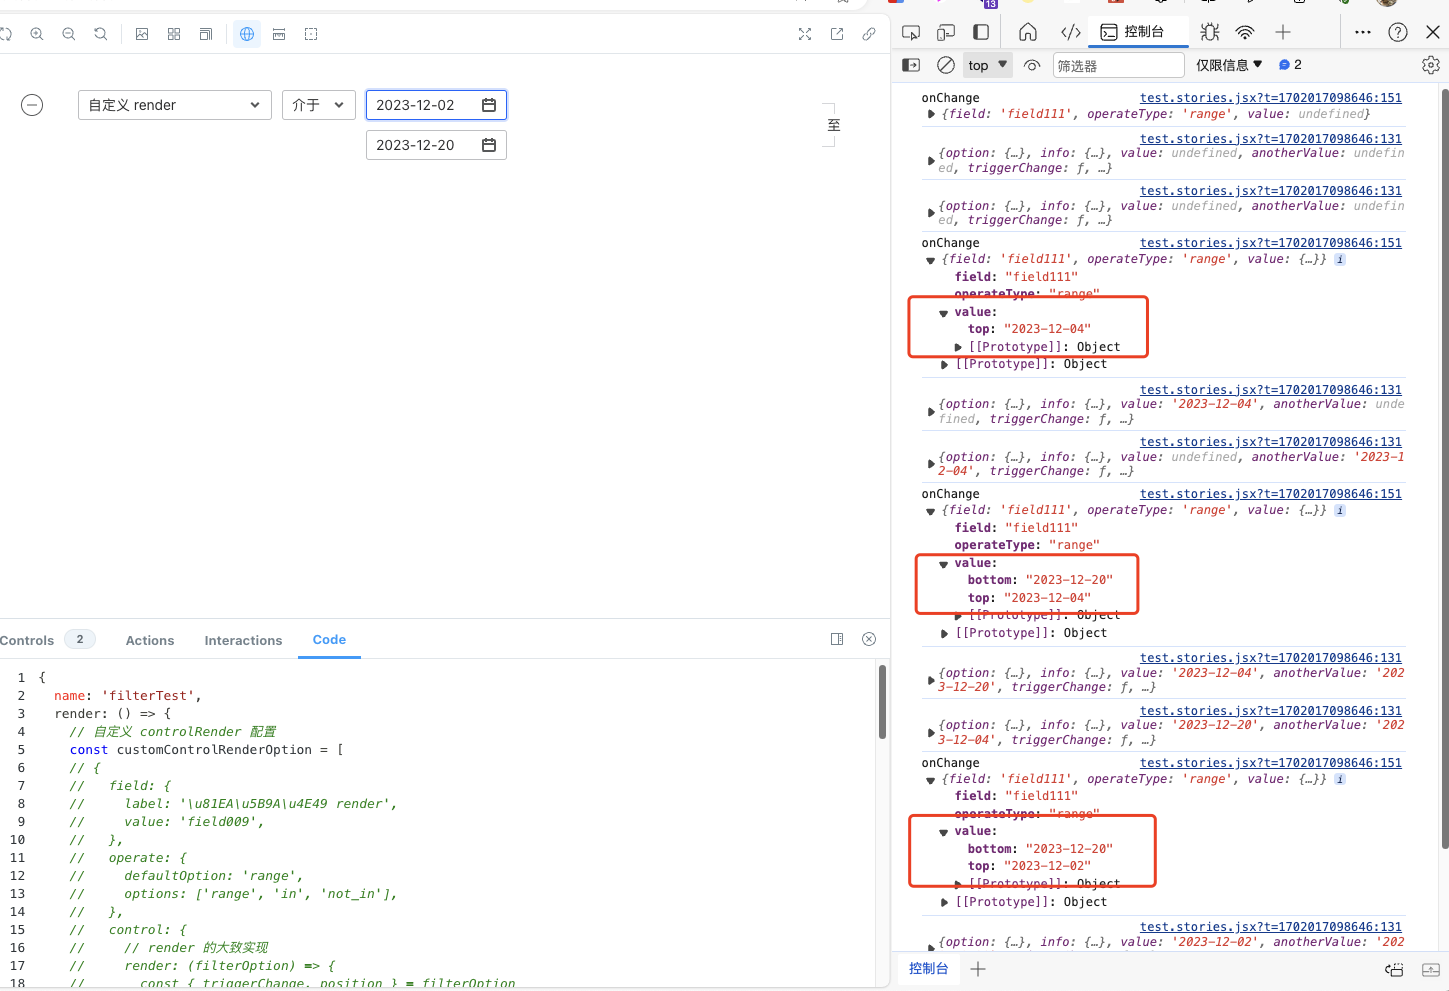
Task: Click the drawer undock icon at bottom
Action: (x=1394, y=969)
